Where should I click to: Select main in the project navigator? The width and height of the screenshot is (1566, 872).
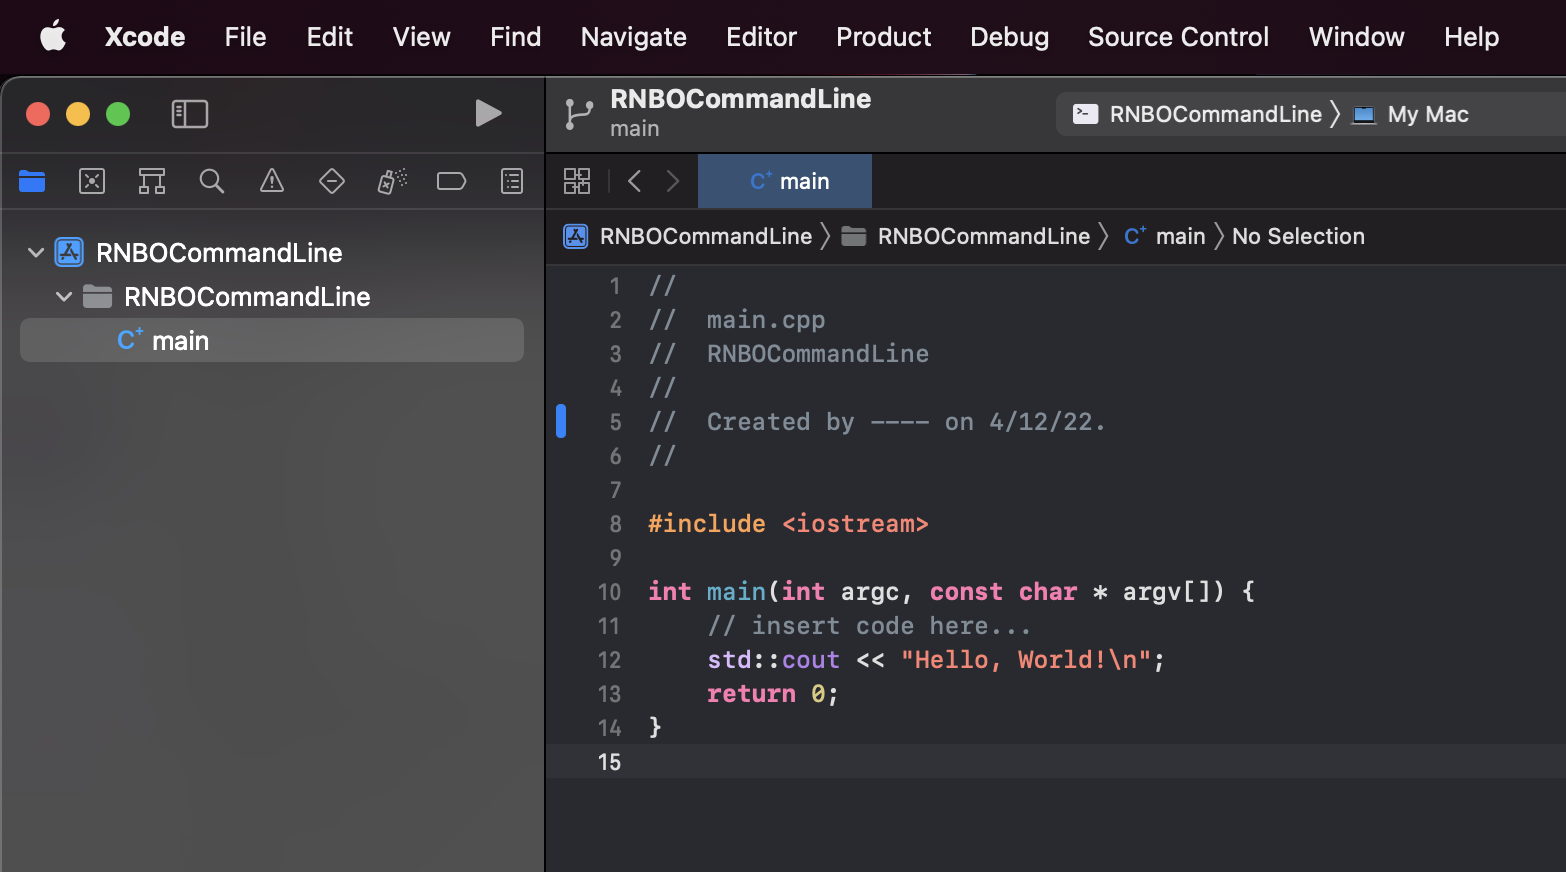[x=181, y=340]
